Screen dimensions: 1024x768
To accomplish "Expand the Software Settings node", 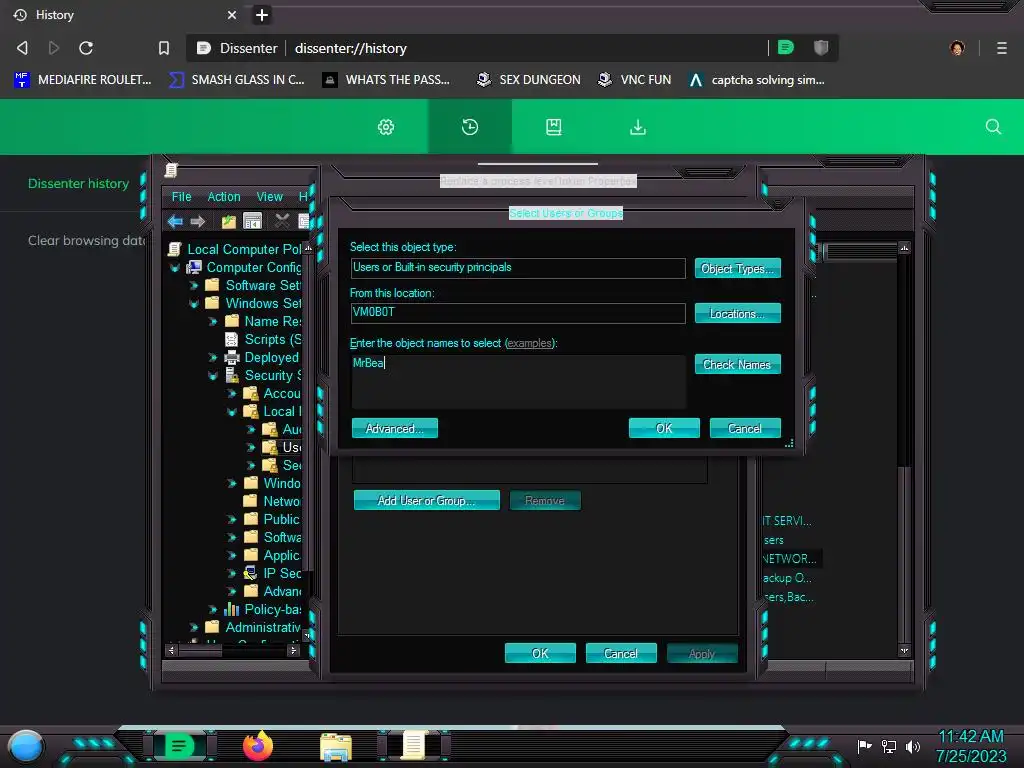I will click(x=194, y=285).
